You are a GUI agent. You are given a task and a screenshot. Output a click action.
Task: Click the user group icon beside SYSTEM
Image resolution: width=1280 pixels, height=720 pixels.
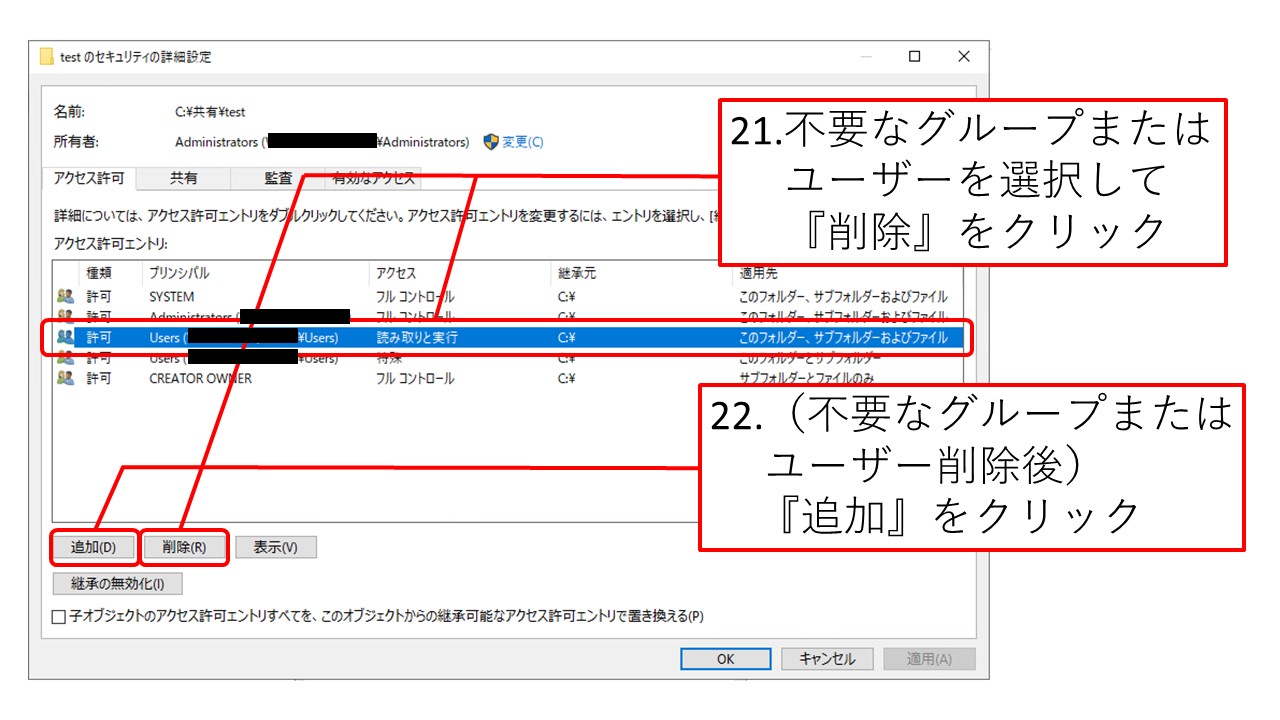click(66, 296)
